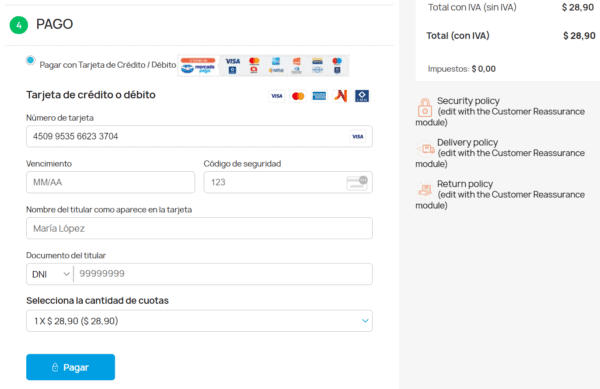
Task: Click the Return policy box icon
Action: pyautogui.click(x=425, y=190)
